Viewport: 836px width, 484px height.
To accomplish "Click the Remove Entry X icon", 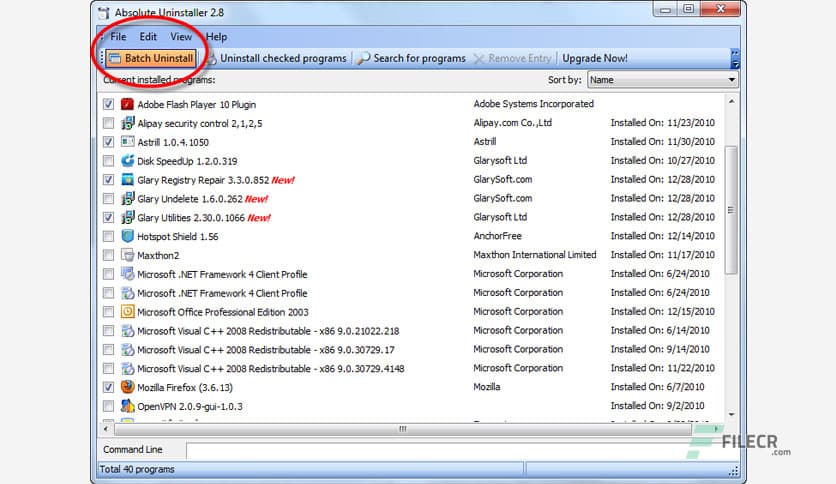I will pyautogui.click(x=479, y=59).
